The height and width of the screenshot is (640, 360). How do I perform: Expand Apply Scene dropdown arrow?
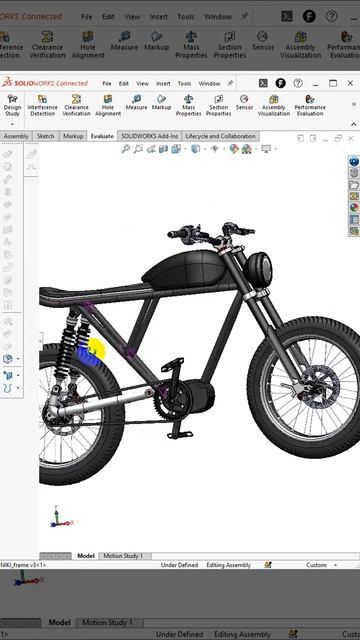point(255,149)
